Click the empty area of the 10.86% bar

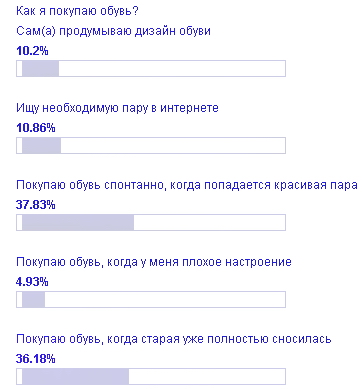point(173,146)
